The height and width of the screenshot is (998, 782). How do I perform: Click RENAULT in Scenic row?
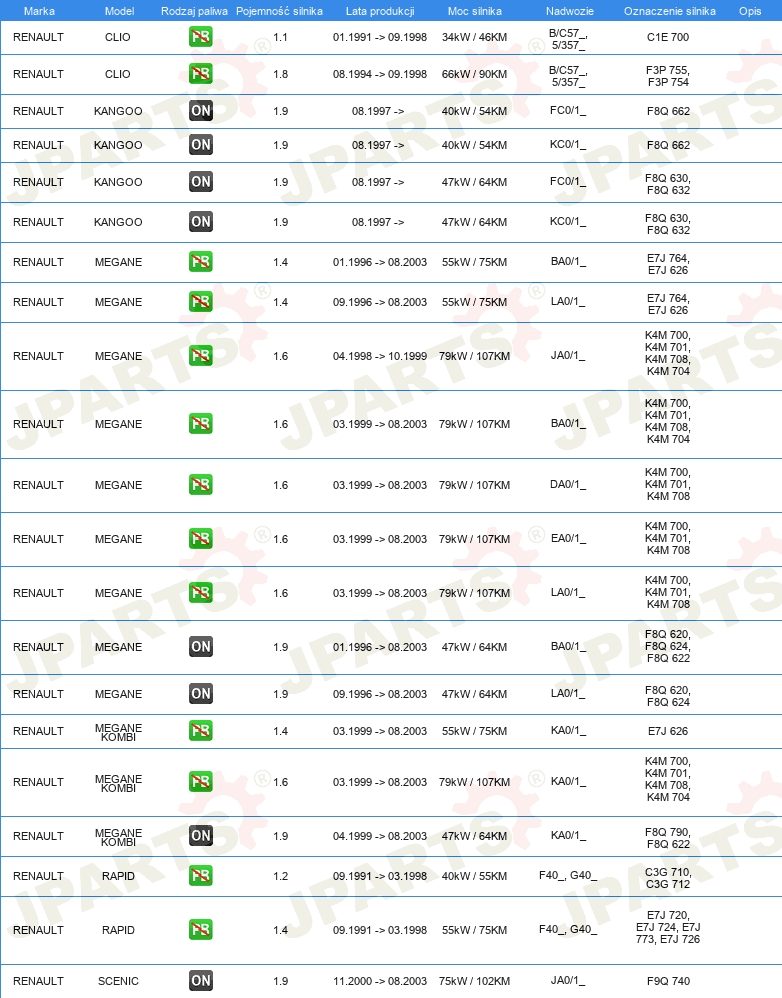click(x=38, y=981)
